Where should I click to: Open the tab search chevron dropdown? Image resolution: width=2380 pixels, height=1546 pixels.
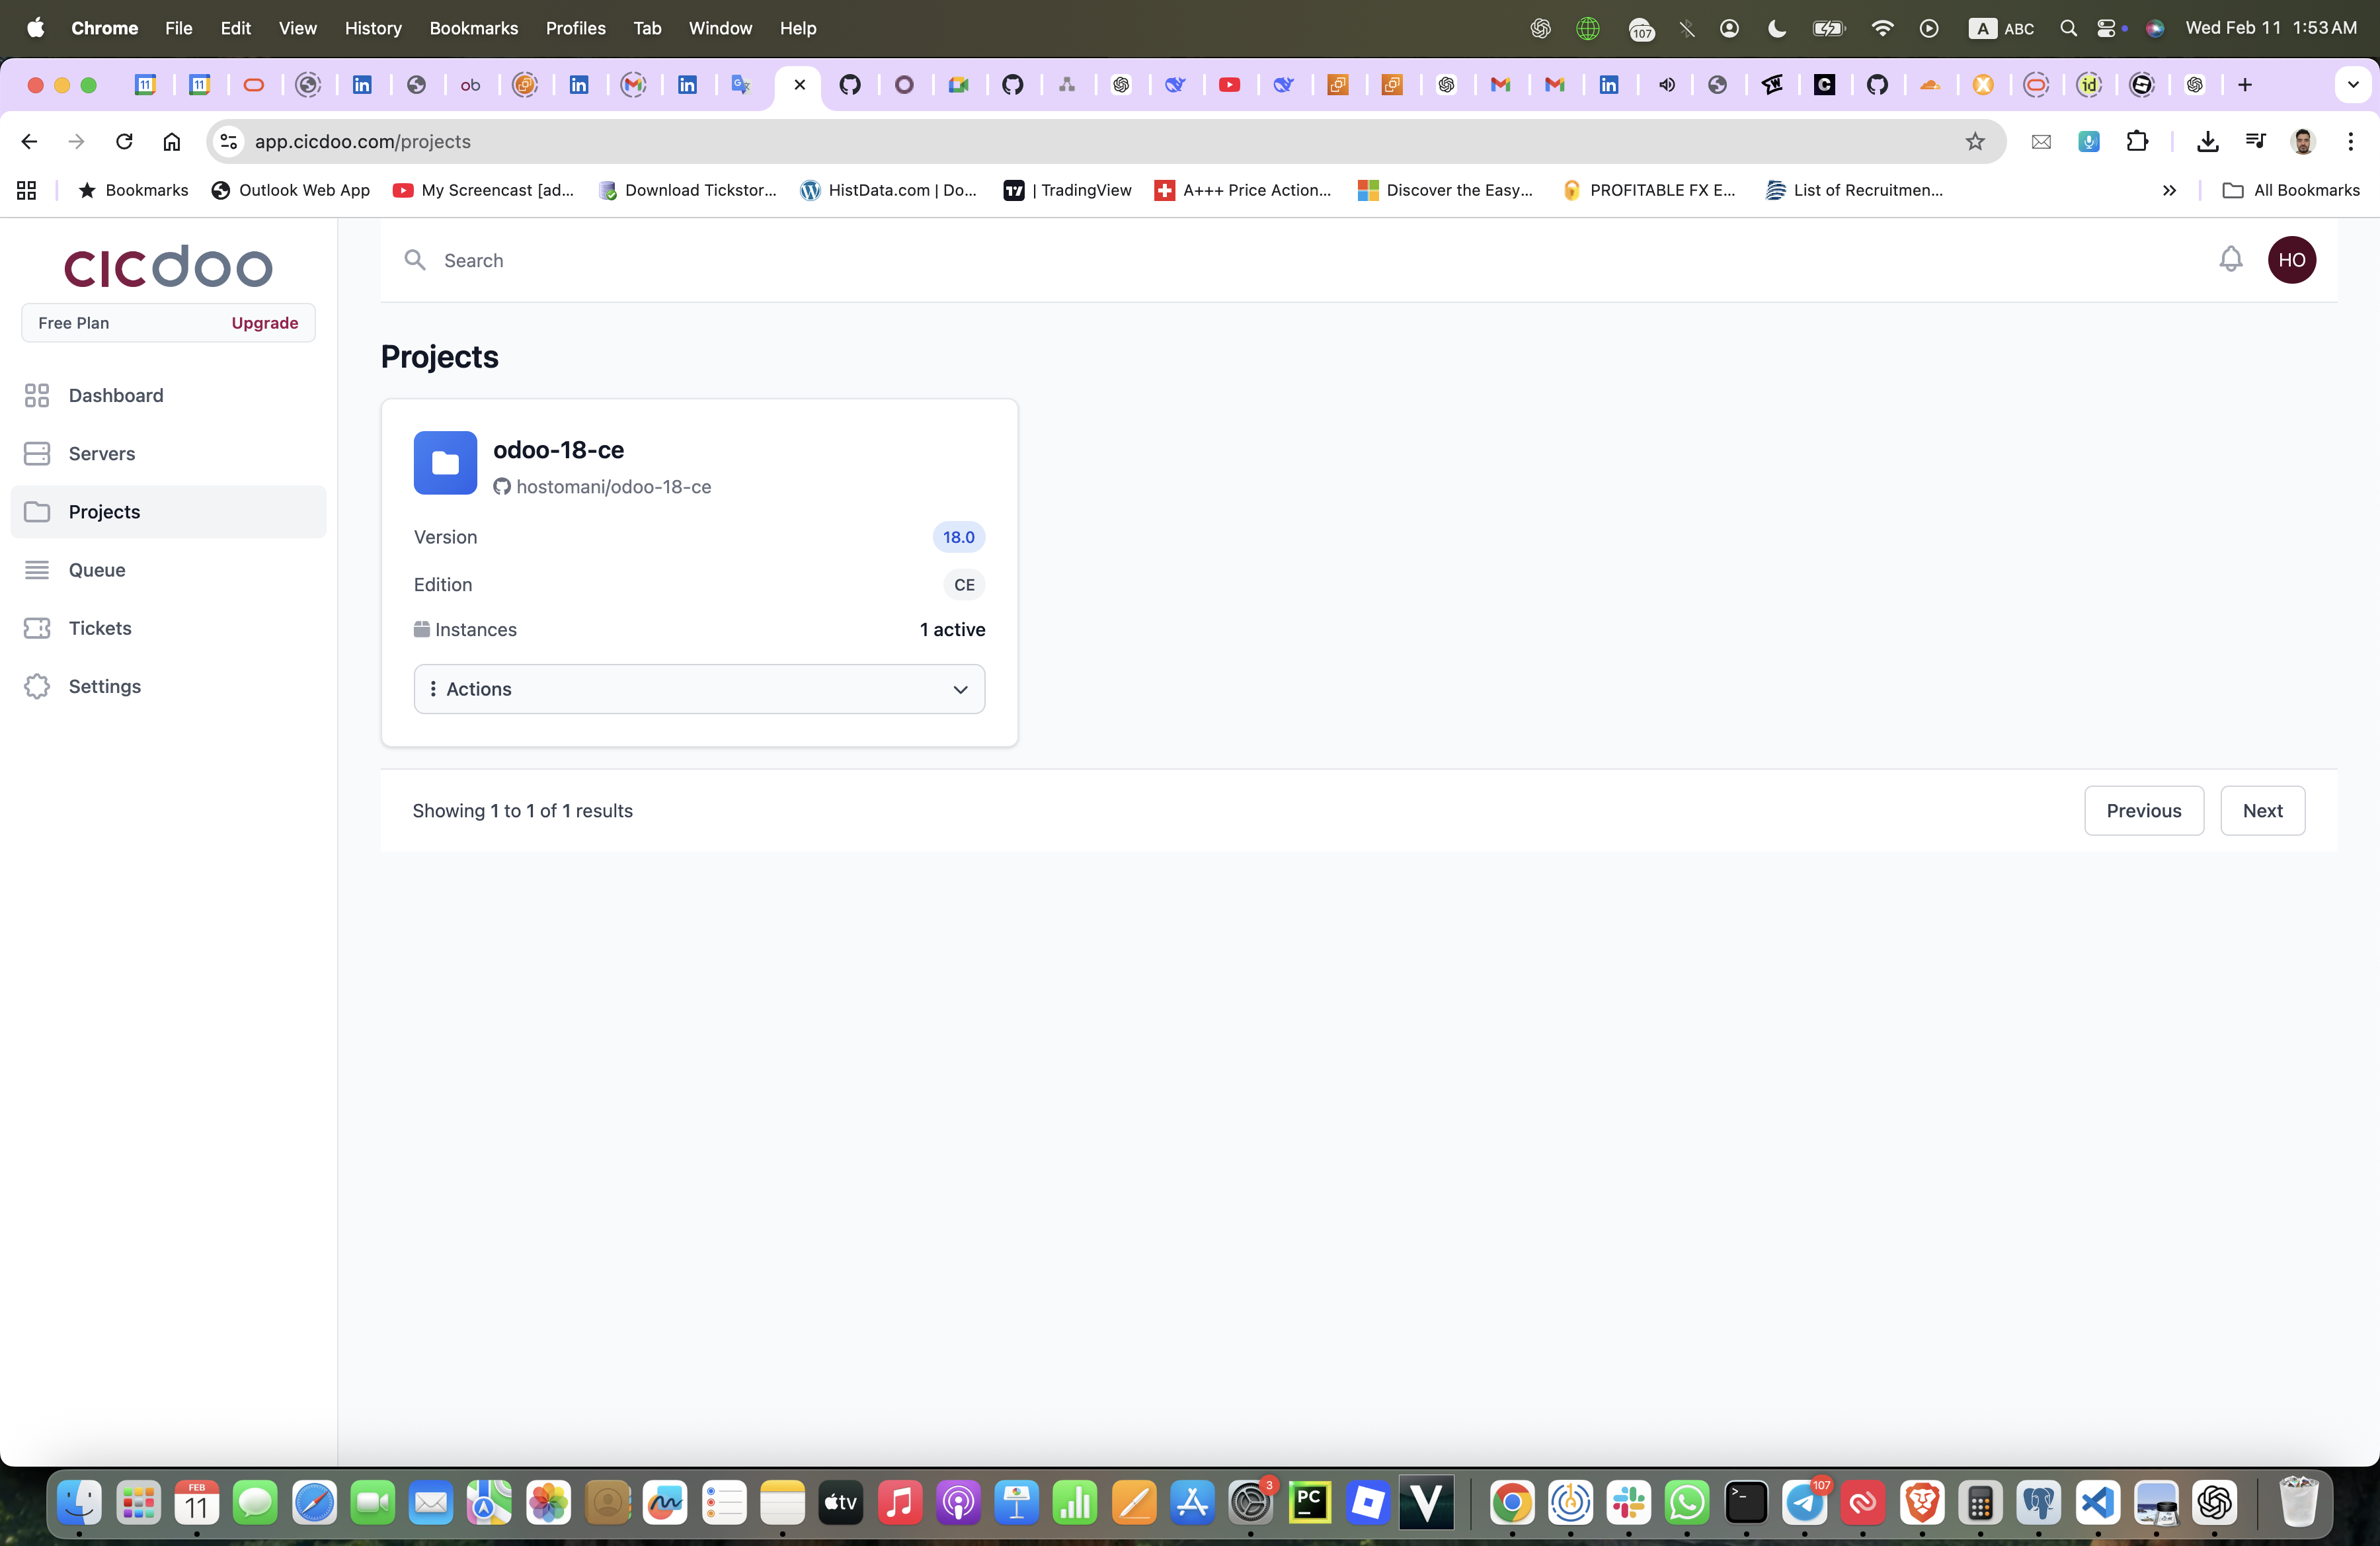coord(2352,85)
